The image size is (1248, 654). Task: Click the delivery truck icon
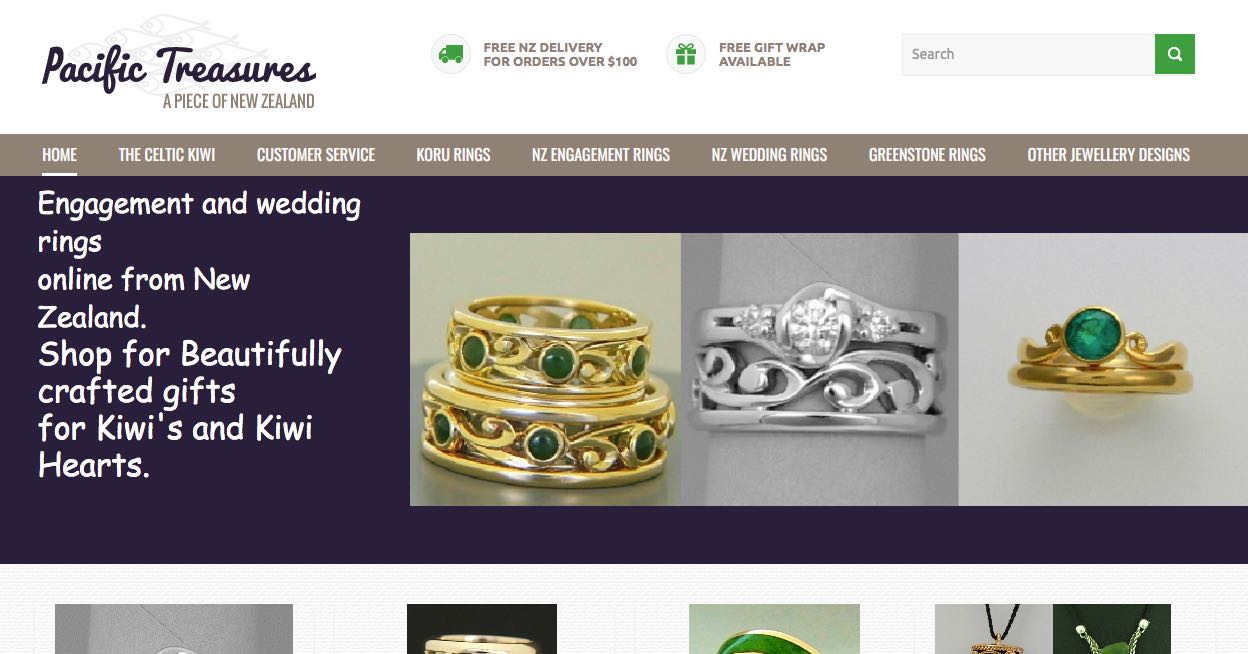(x=451, y=54)
